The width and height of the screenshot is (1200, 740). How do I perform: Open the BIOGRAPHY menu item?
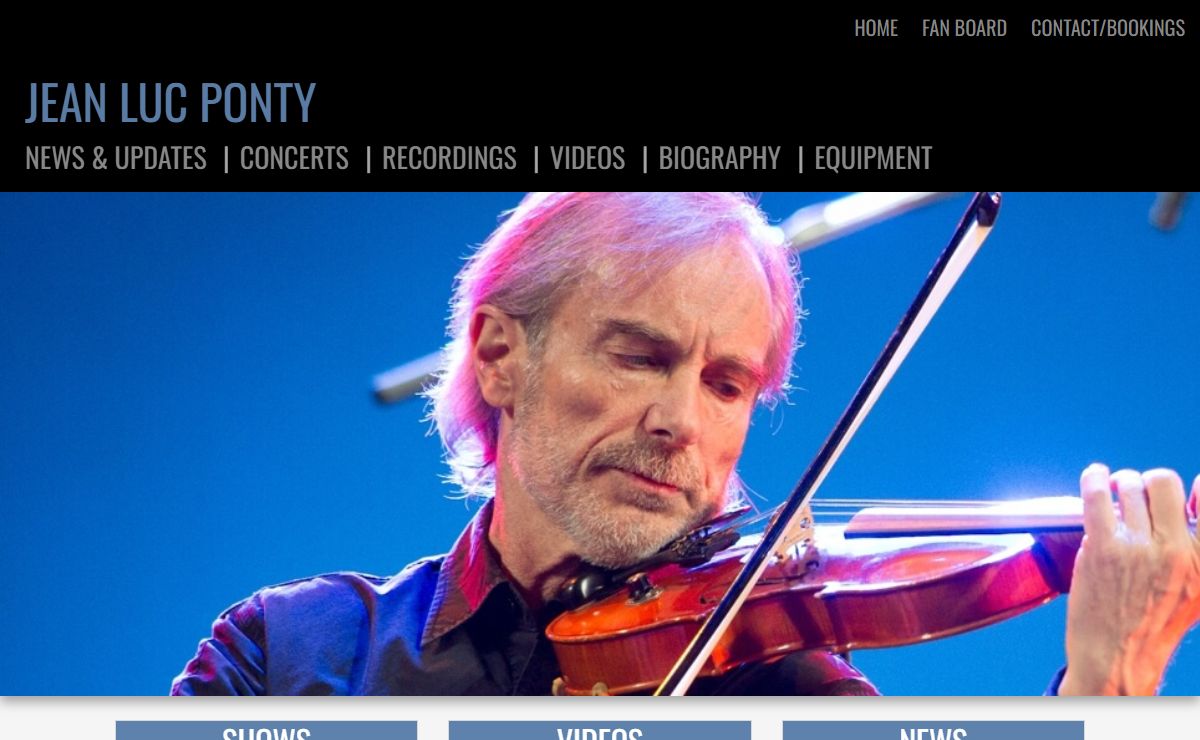[719, 157]
